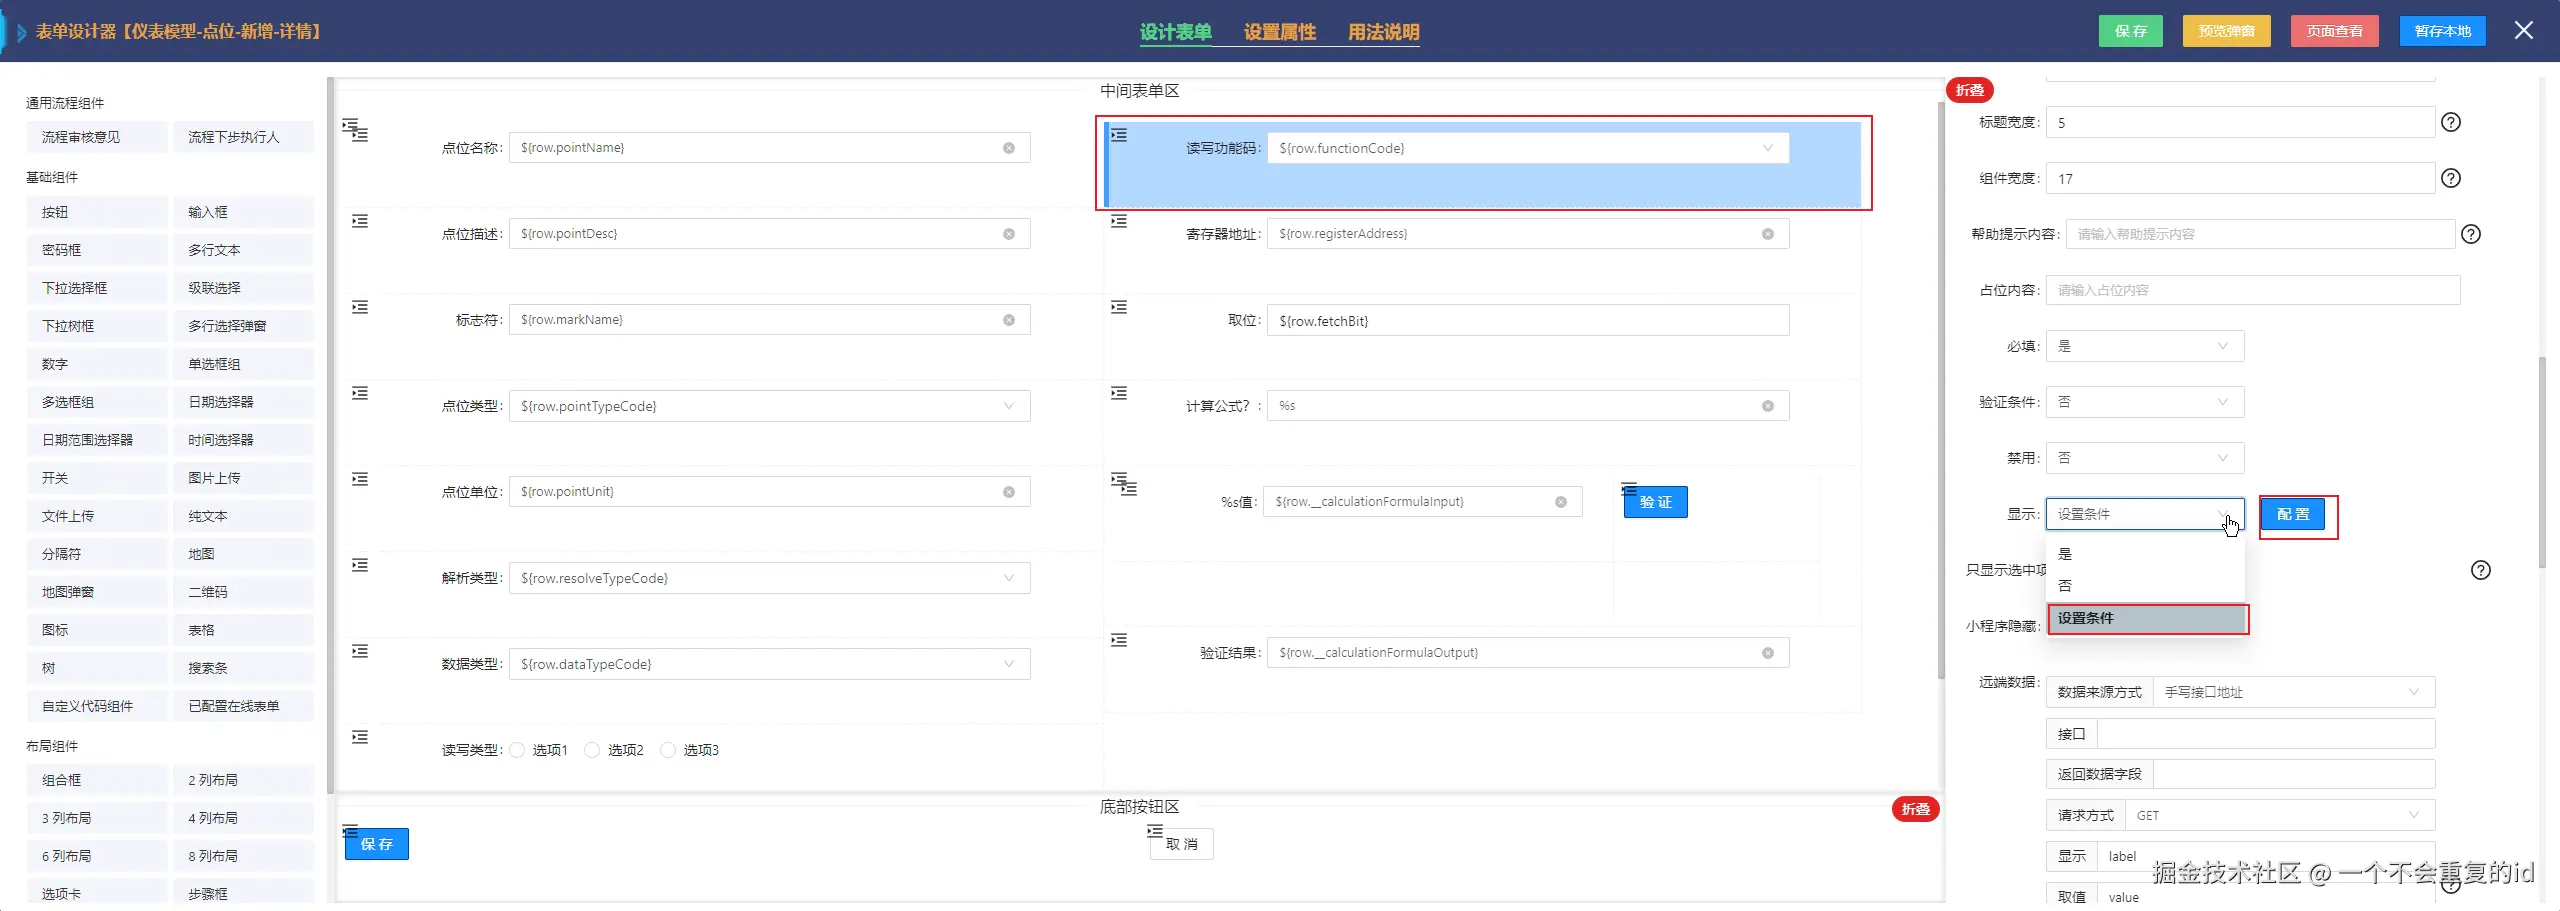Image resolution: width=2560 pixels, height=911 pixels.
Task: Collapse the bottom button area with its 折叠 badge
Action: (1915, 809)
